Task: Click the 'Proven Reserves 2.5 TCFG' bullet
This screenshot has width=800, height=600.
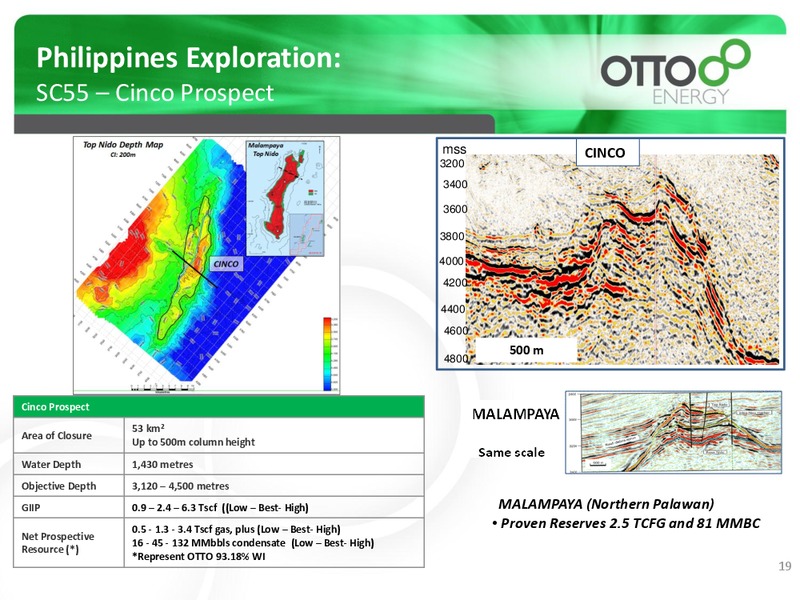Action: (626, 523)
